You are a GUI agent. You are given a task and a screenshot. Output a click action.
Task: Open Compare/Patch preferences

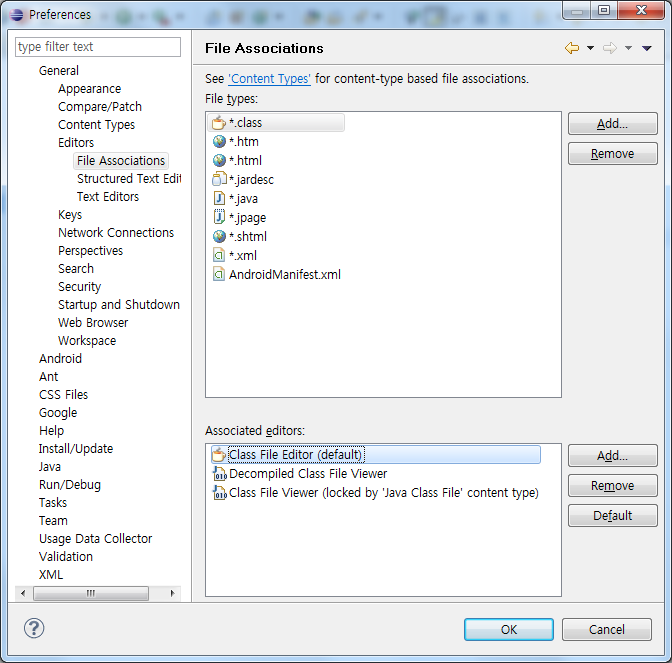tap(100, 107)
